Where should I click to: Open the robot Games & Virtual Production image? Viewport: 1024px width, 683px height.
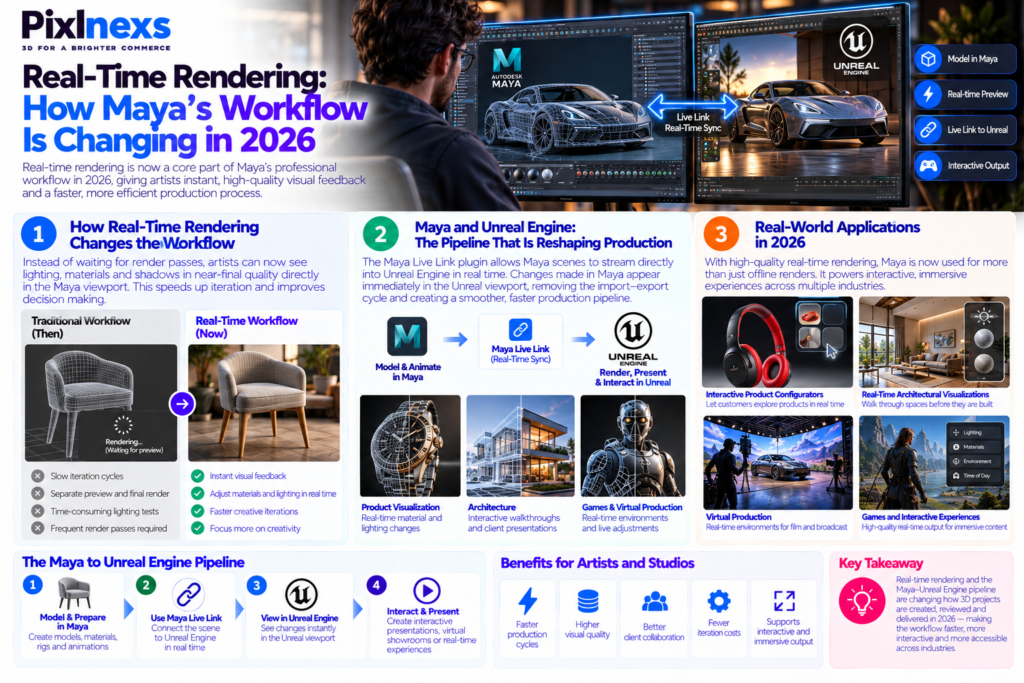coord(633,446)
